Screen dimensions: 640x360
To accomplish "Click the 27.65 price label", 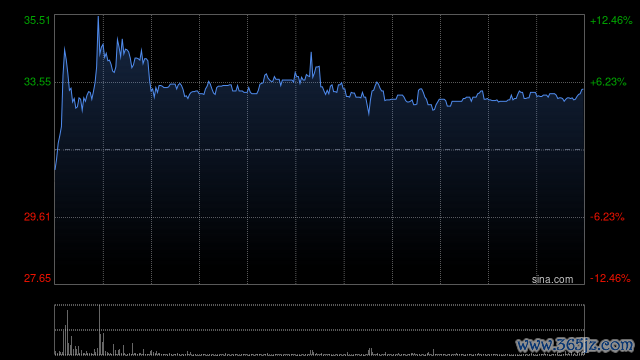I will (37, 278).
